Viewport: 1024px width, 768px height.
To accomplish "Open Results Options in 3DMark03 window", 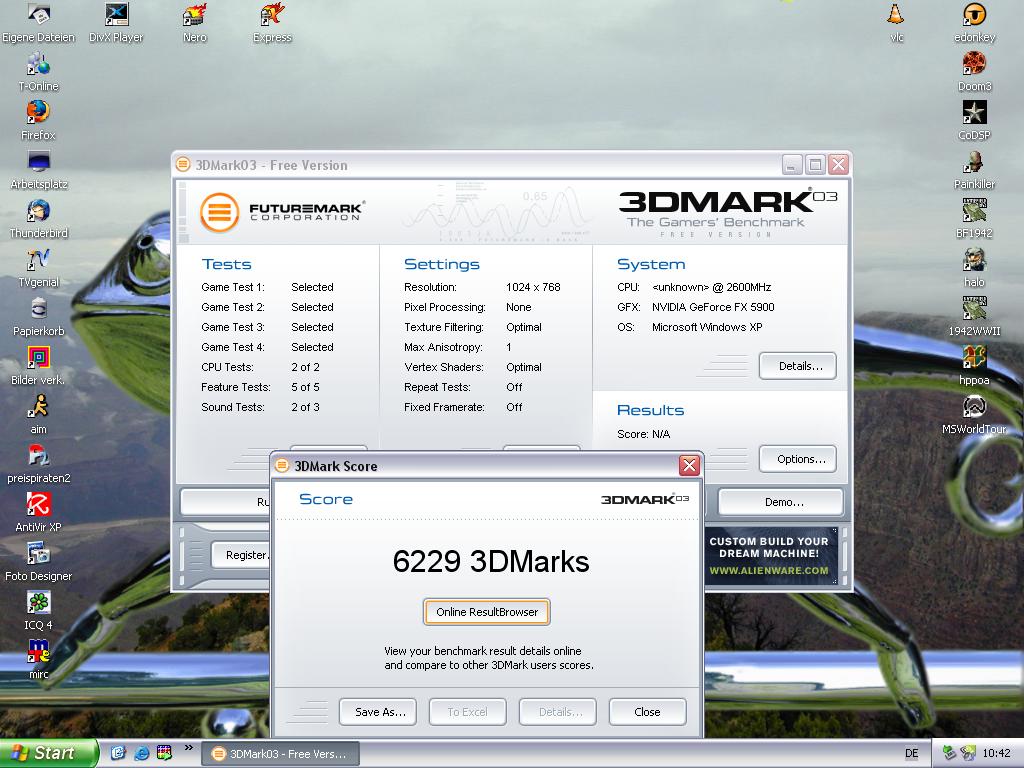I will tap(798, 459).
